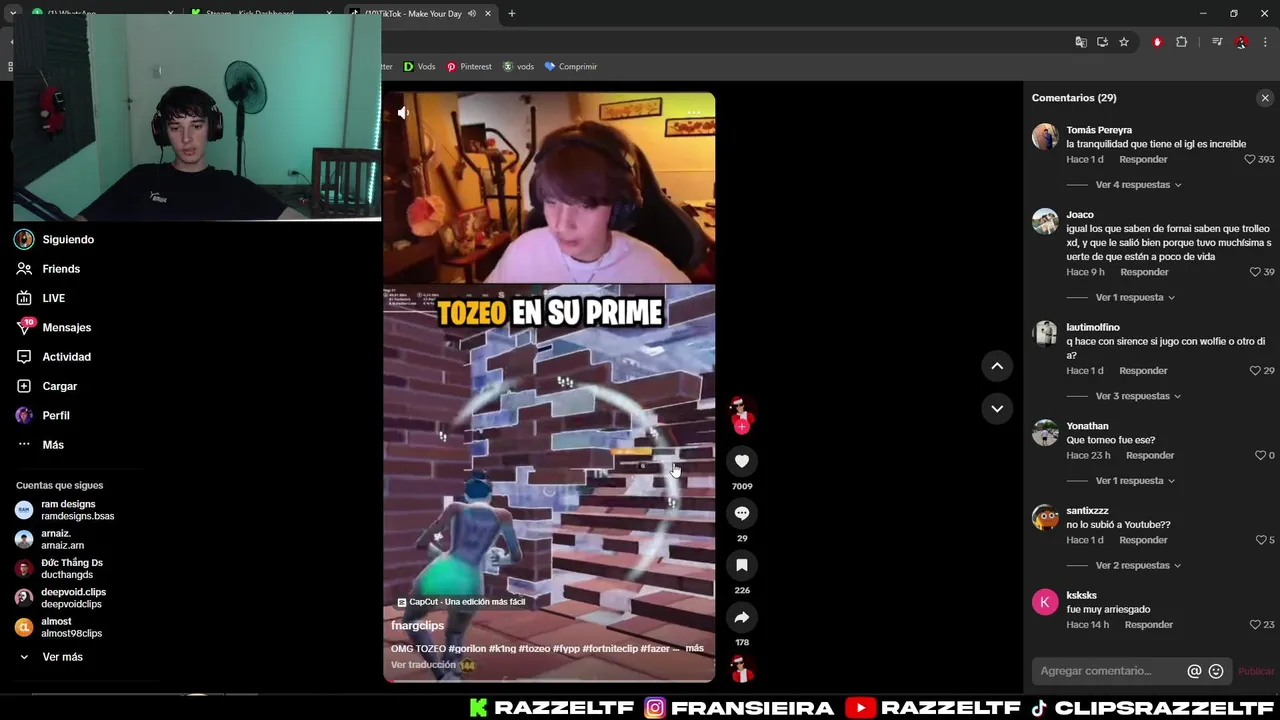The height and width of the screenshot is (720, 1280).
Task: Like Joaco's comment
Action: pyautogui.click(x=1255, y=272)
